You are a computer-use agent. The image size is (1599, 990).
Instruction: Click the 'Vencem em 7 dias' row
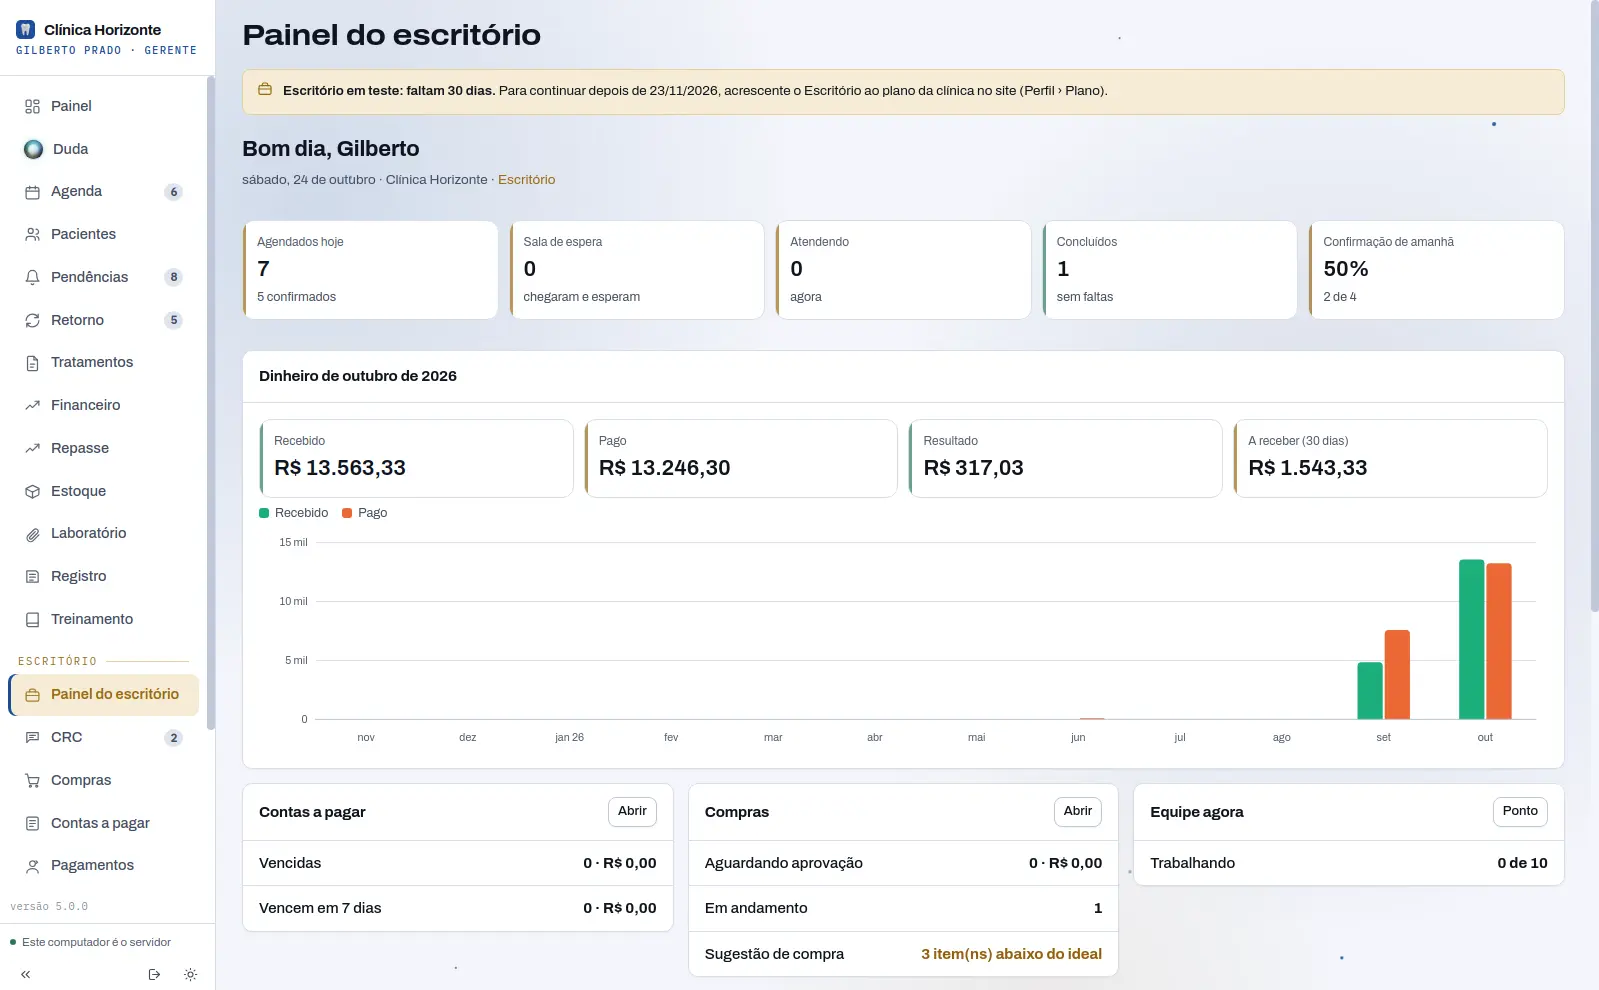click(x=458, y=908)
